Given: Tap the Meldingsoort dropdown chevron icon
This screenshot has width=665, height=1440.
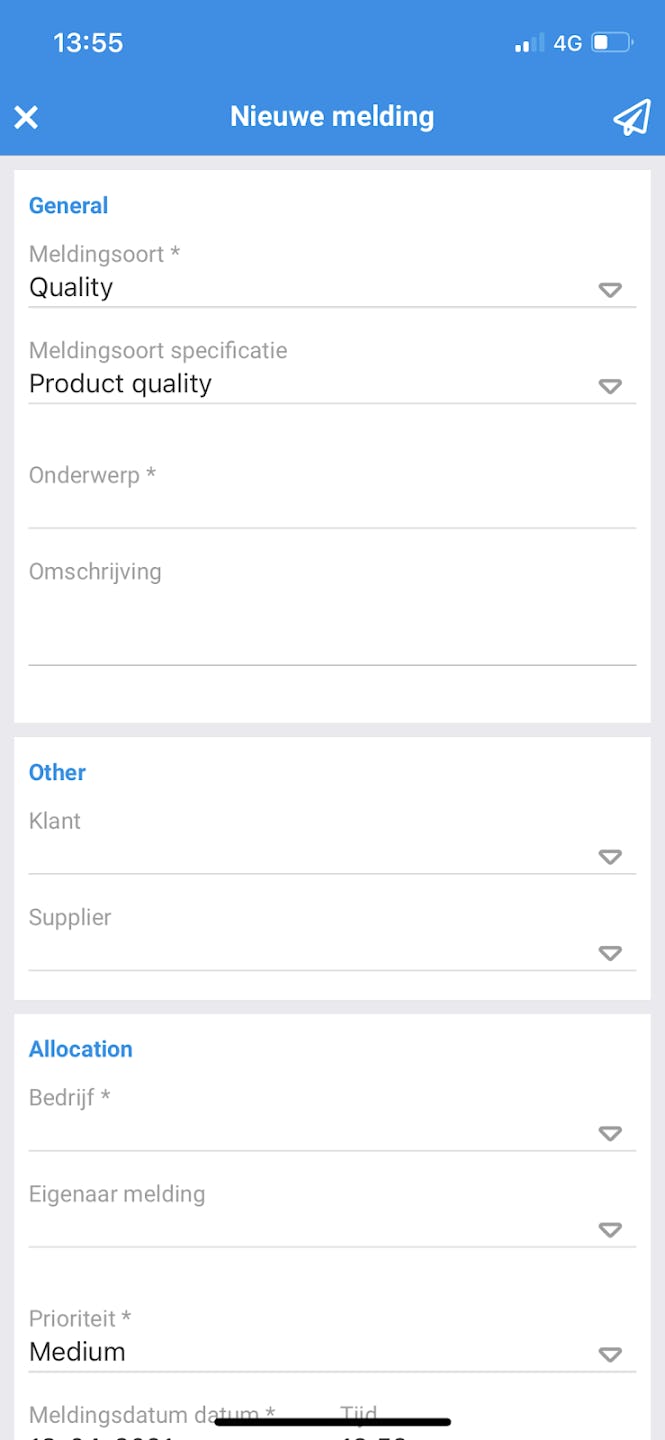Looking at the screenshot, I should (x=610, y=290).
